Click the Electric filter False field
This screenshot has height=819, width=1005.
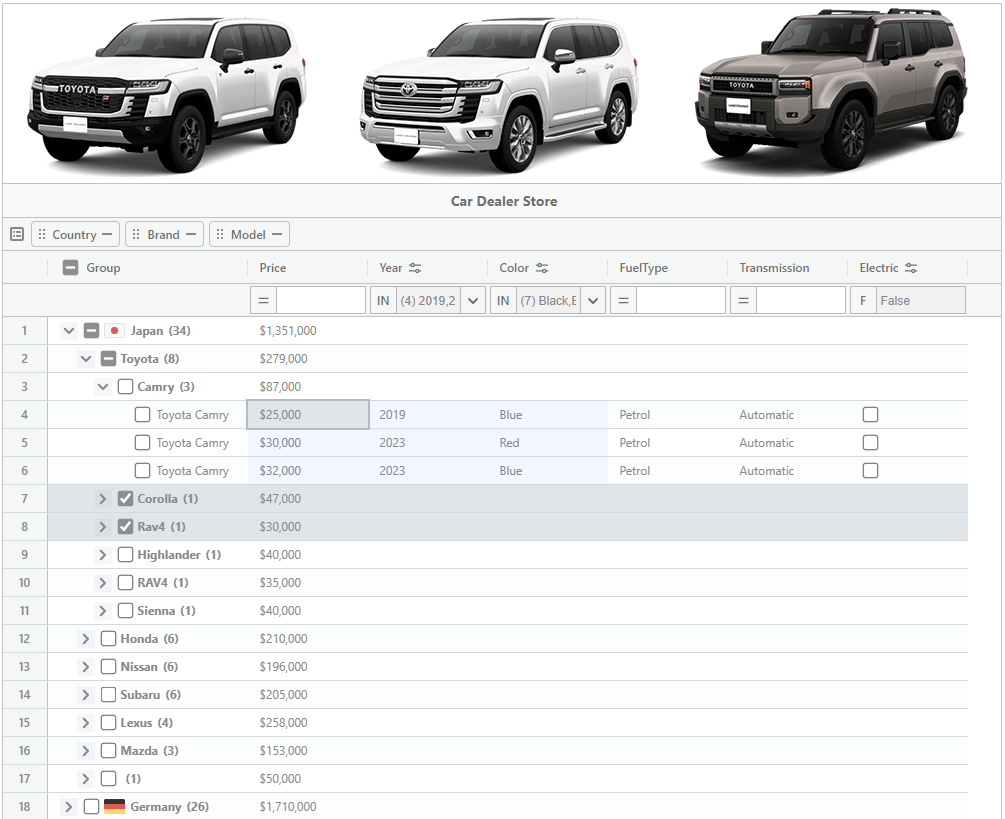coord(920,301)
